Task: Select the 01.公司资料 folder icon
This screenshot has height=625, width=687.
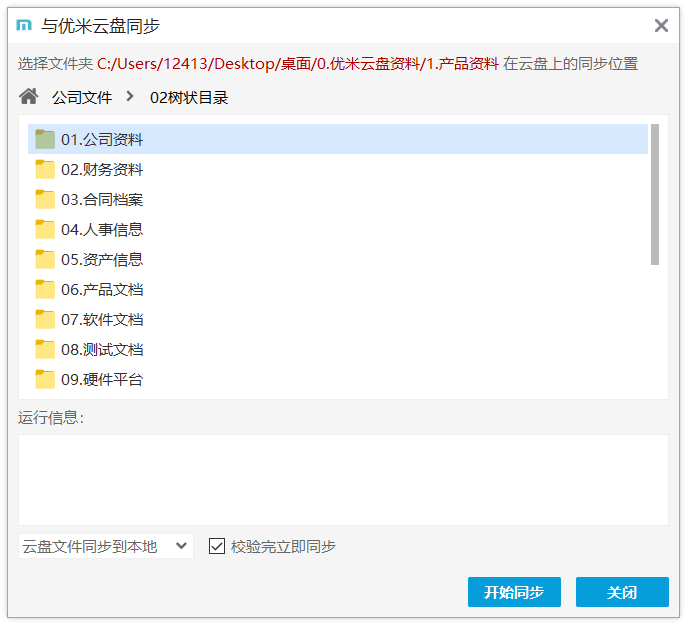Action: (x=45, y=139)
